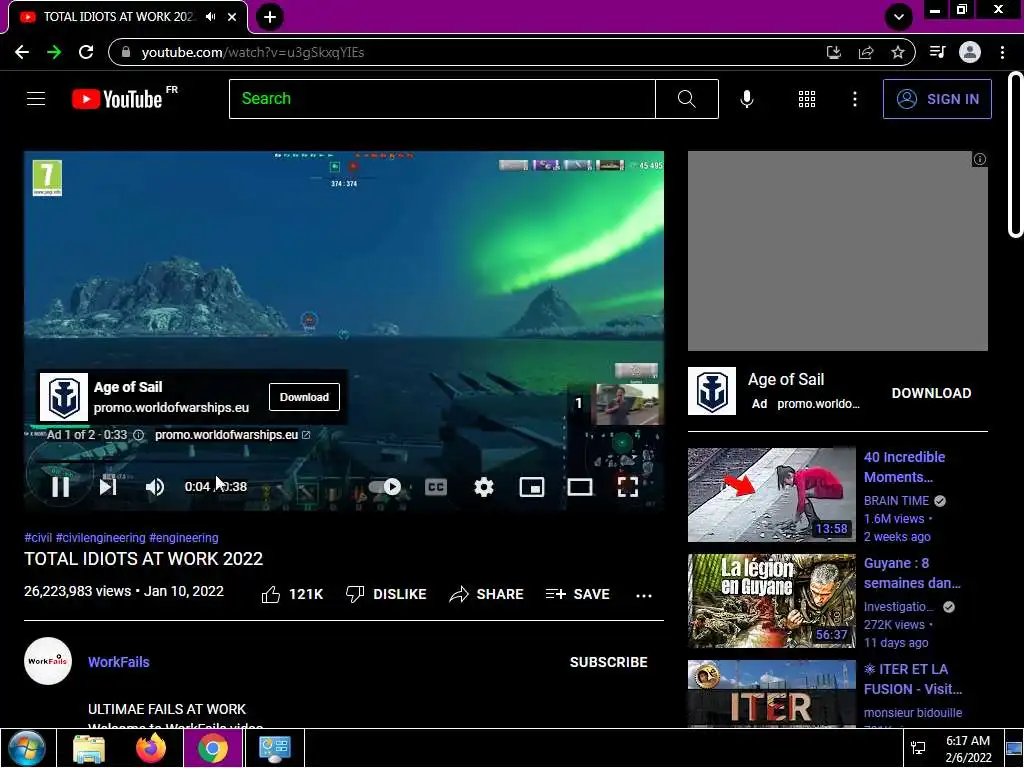The image size is (1024, 768).
Task: Open File Explorer from taskbar
Action: coord(89,748)
